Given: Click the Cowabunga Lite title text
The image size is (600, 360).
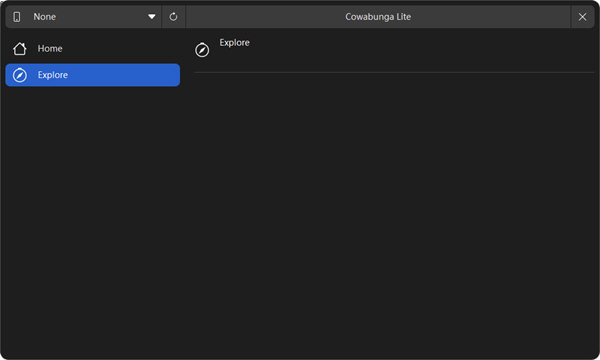Looking at the screenshot, I should pos(378,17).
